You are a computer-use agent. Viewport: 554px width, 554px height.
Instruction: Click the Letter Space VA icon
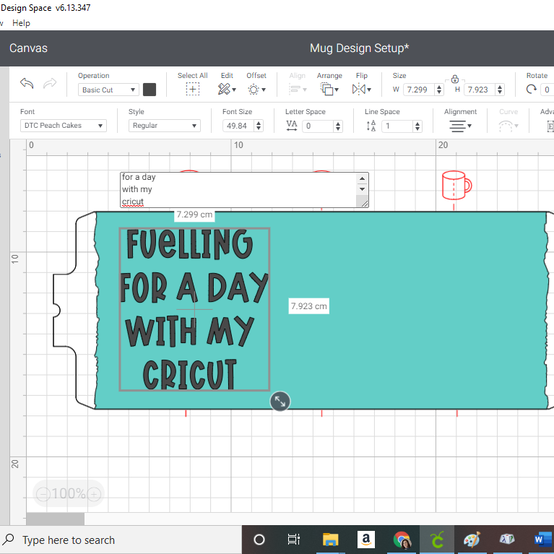point(291,125)
